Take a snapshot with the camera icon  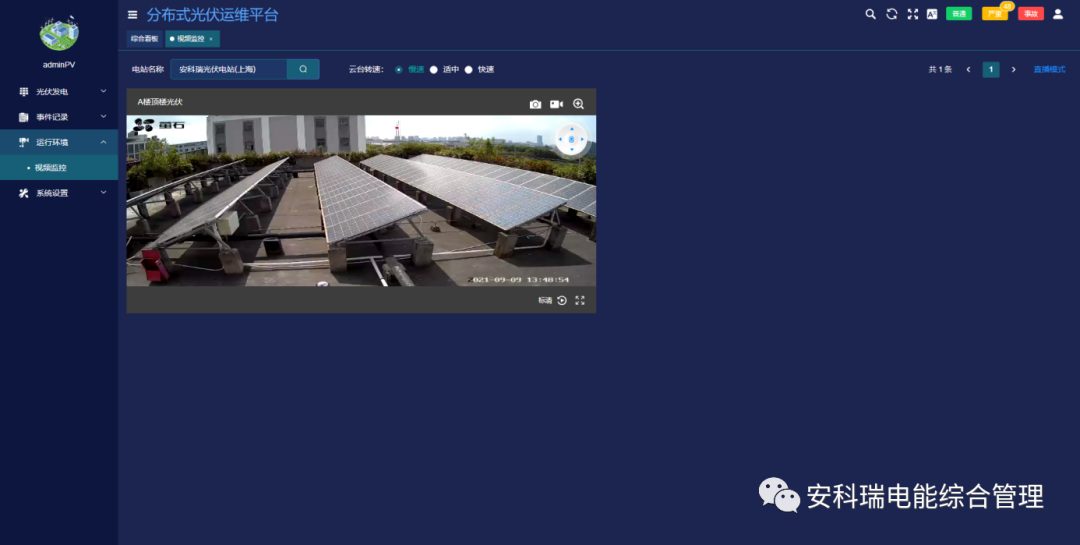pyautogui.click(x=535, y=104)
